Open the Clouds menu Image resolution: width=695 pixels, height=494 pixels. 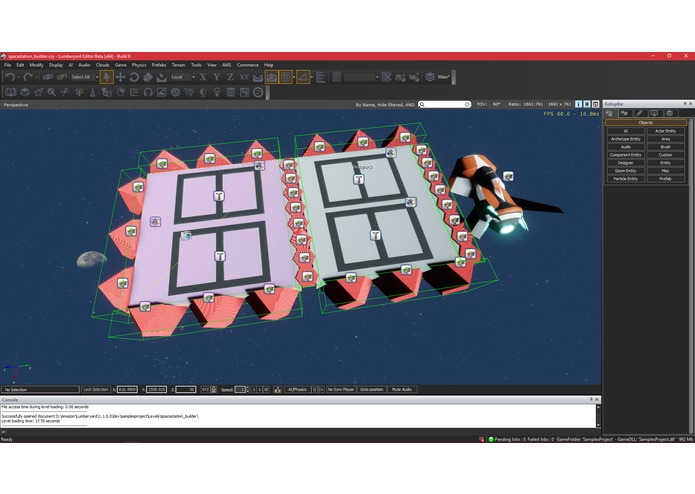[x=102, y=65]
